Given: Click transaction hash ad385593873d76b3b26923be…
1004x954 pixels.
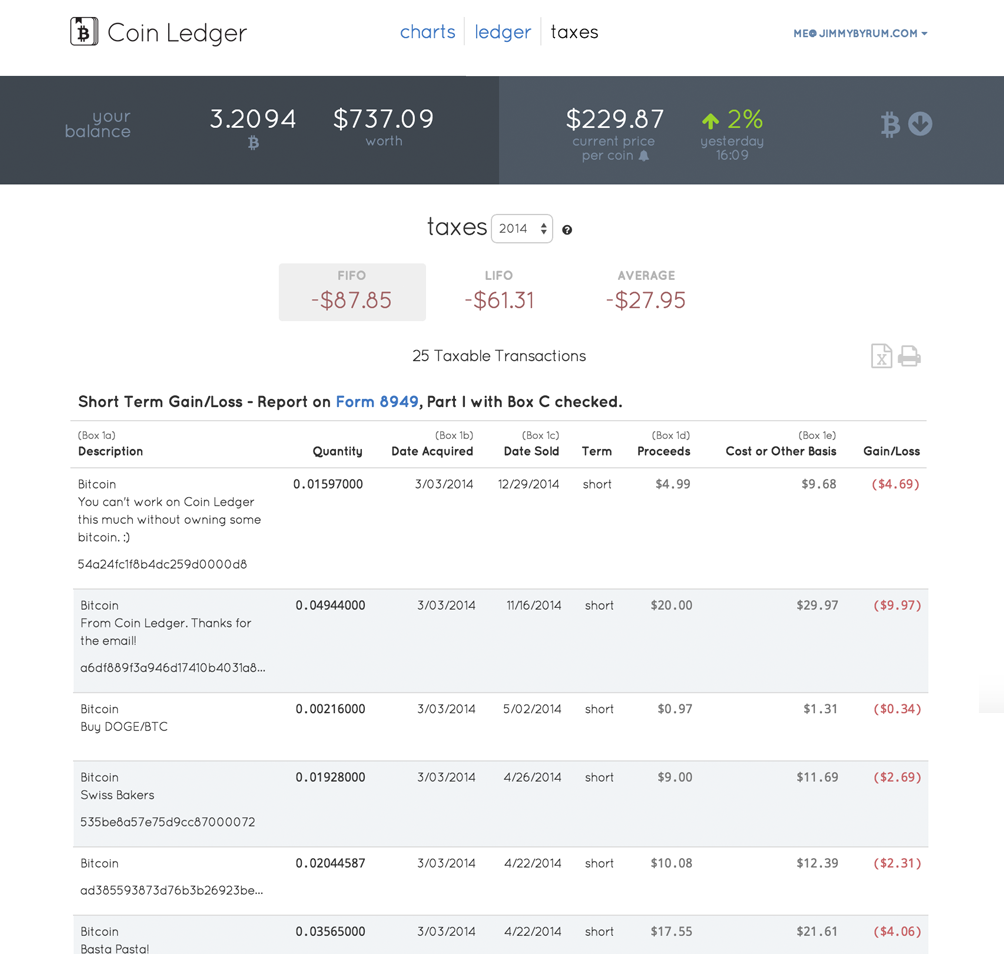Looking at the screenshot, I should point(172,890).
